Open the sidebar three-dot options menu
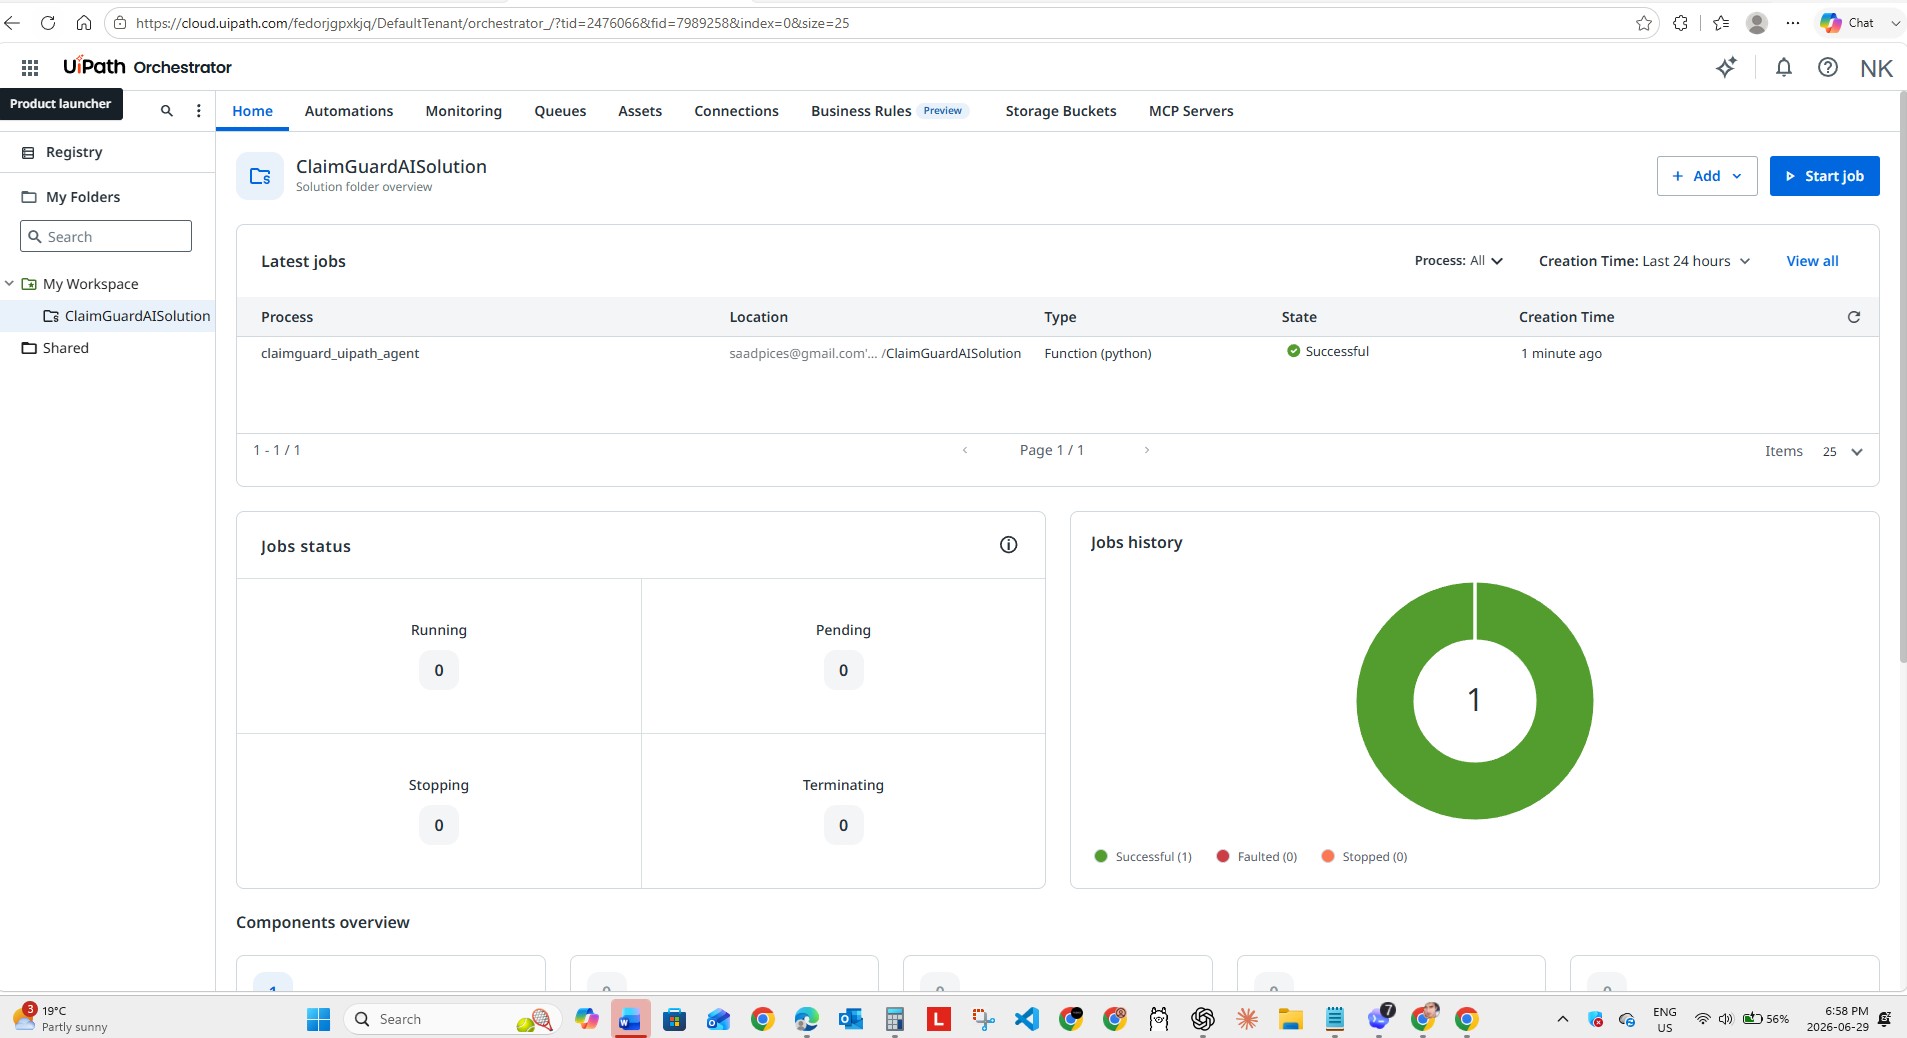The height and width of the screenshot is (1038, 1907). [198, 111]
